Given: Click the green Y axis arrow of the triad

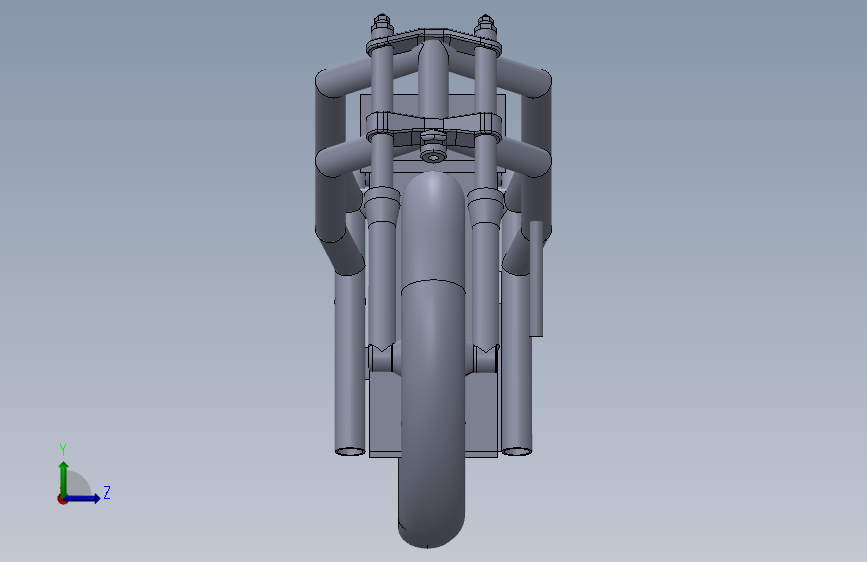Looking at the screenshot, I should coord(64,478).
